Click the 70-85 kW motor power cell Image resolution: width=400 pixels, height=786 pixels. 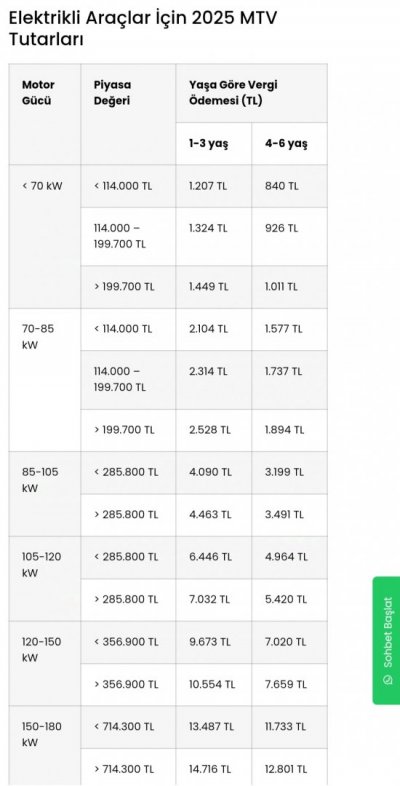(x=45, y=380)
